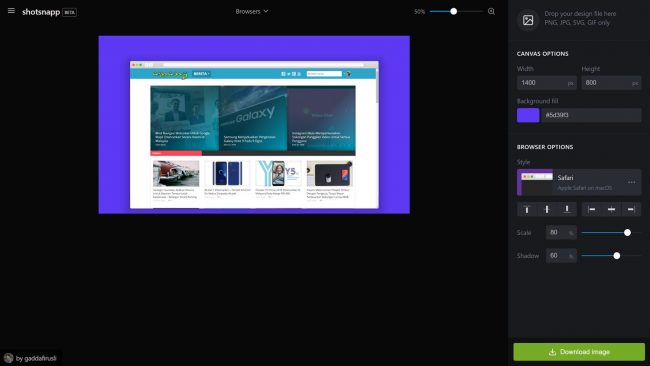Open the purple background fill swatch
Screen dimensions: 650x366
point(528,115)
